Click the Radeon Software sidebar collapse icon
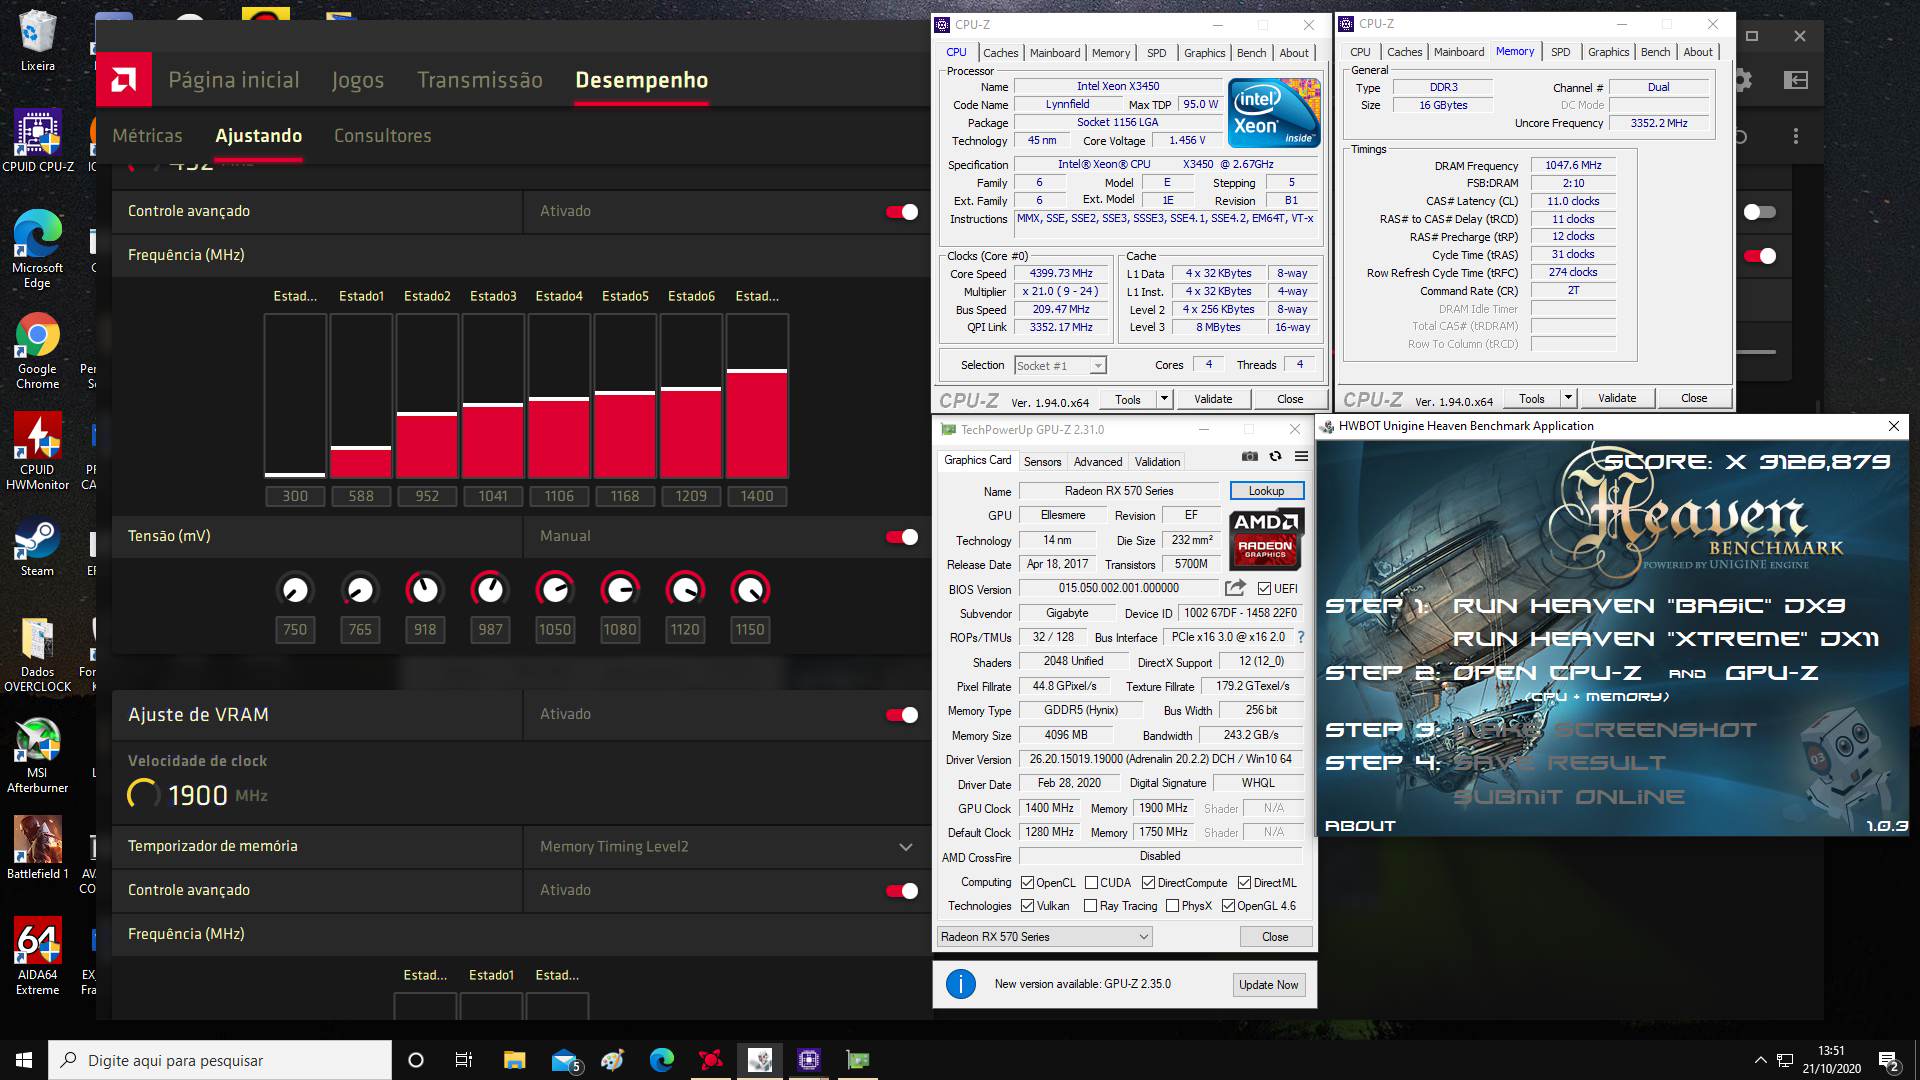The width and height of the screenshot is (1920, 1080). click(x=1796, y=80)
